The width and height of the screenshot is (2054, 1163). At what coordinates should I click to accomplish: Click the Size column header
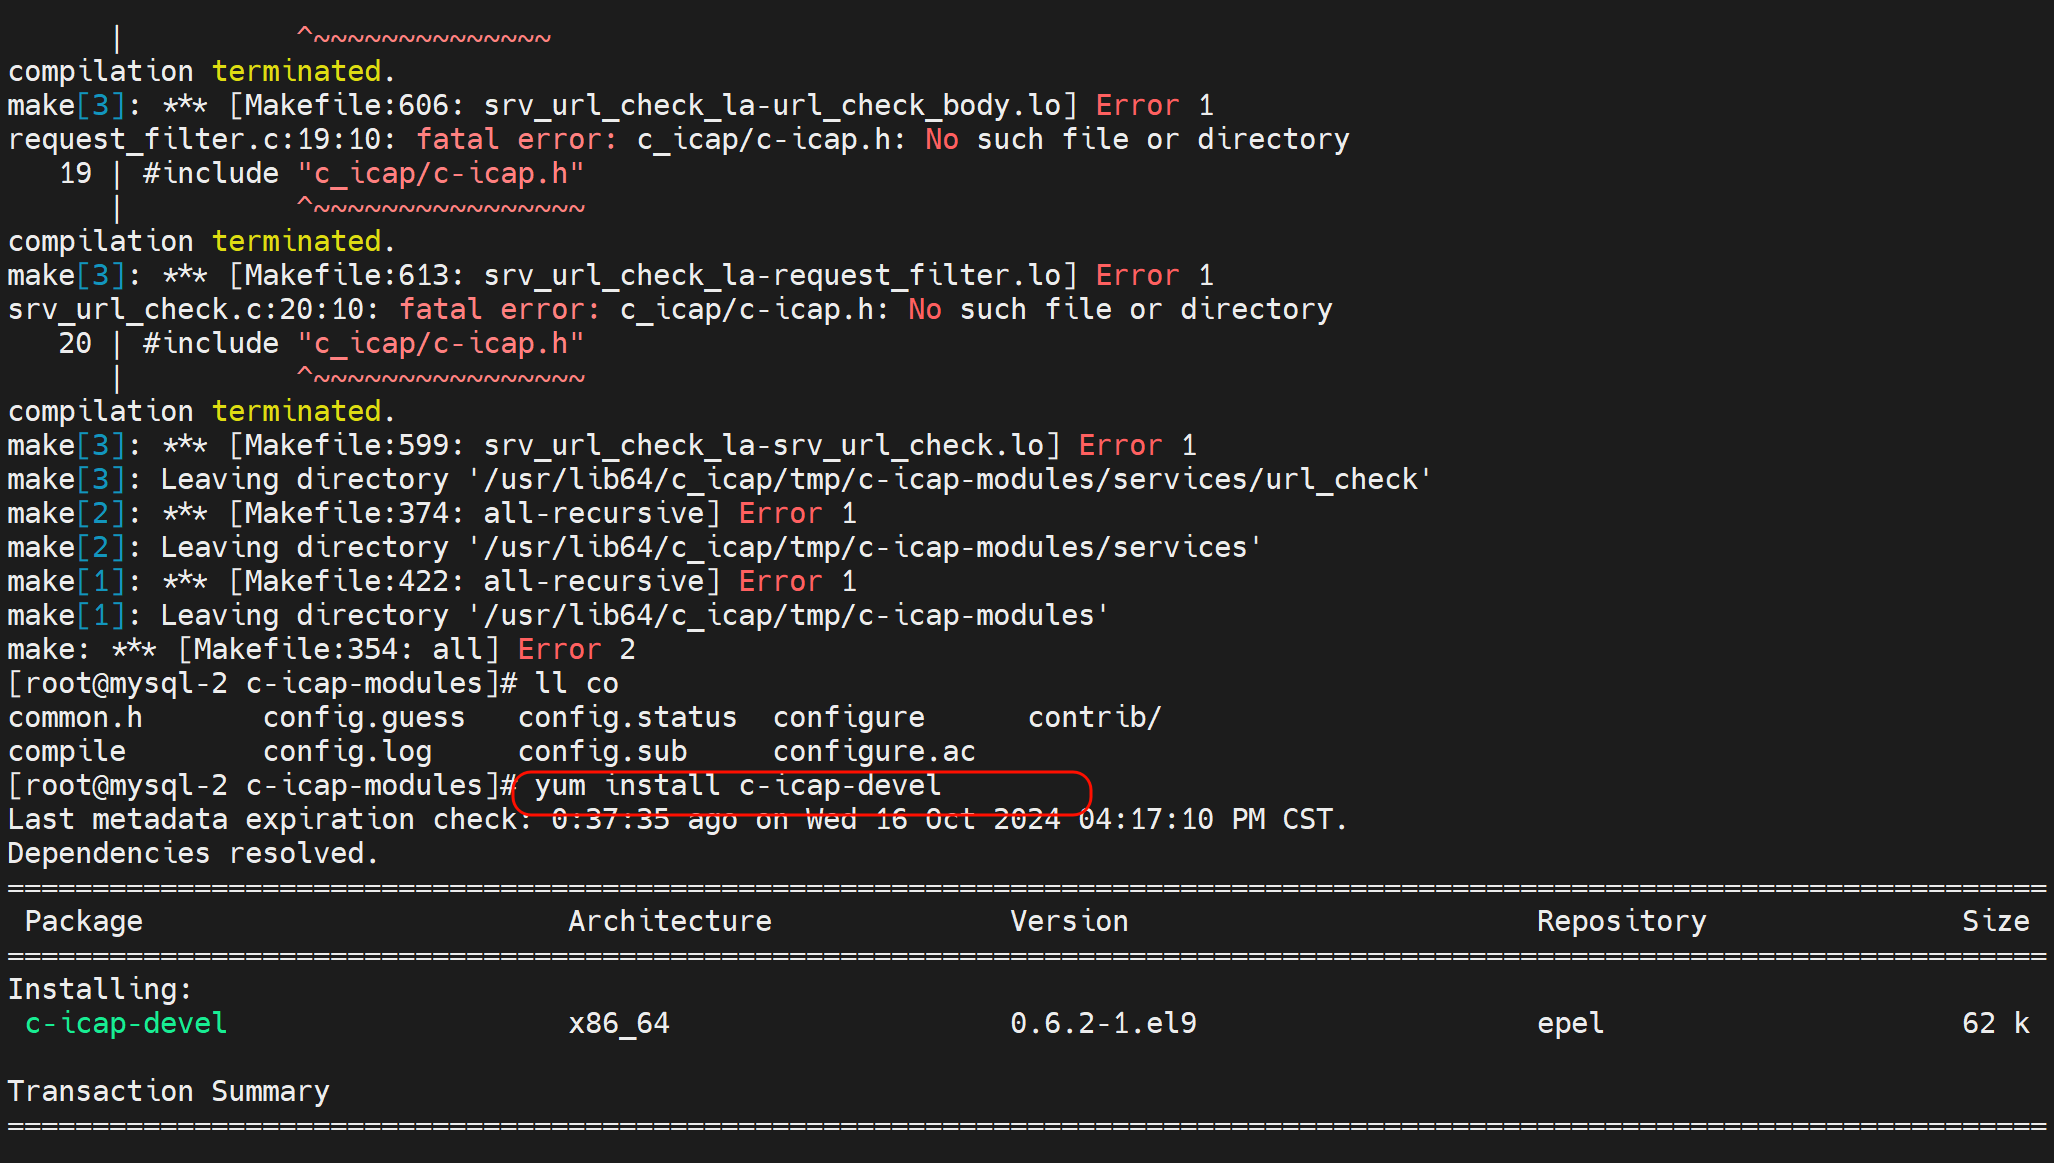tap(1995, 921)
